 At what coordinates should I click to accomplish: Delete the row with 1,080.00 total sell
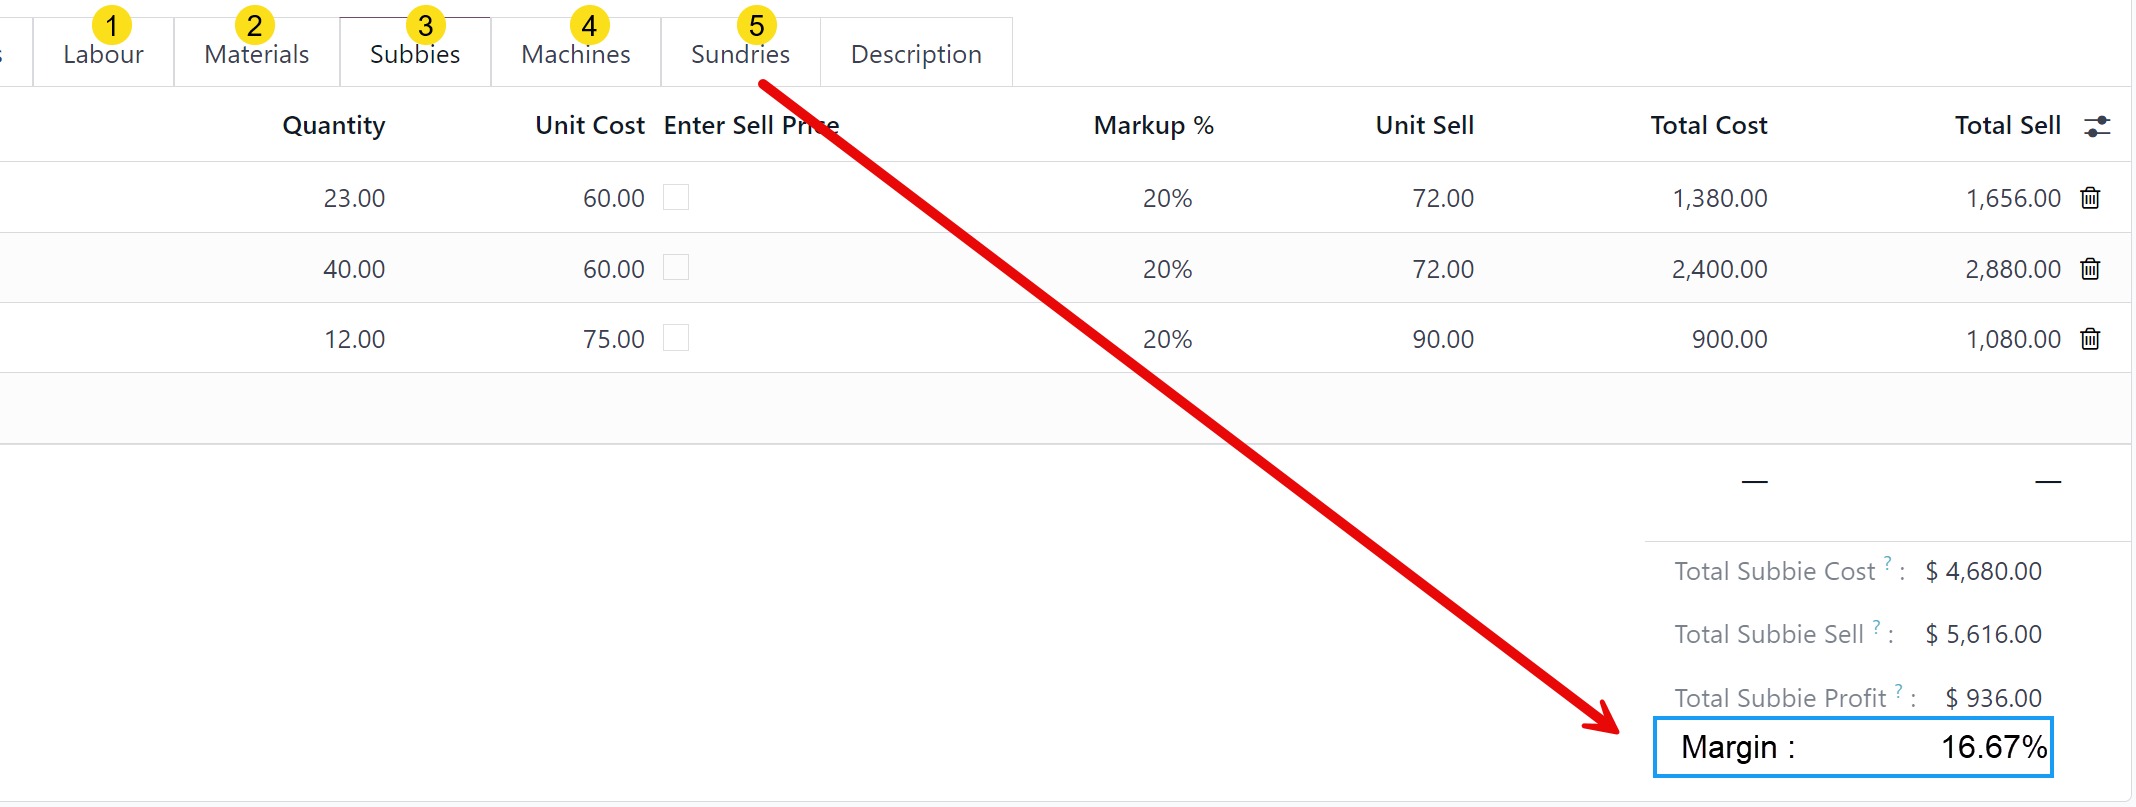point(2089,339)
